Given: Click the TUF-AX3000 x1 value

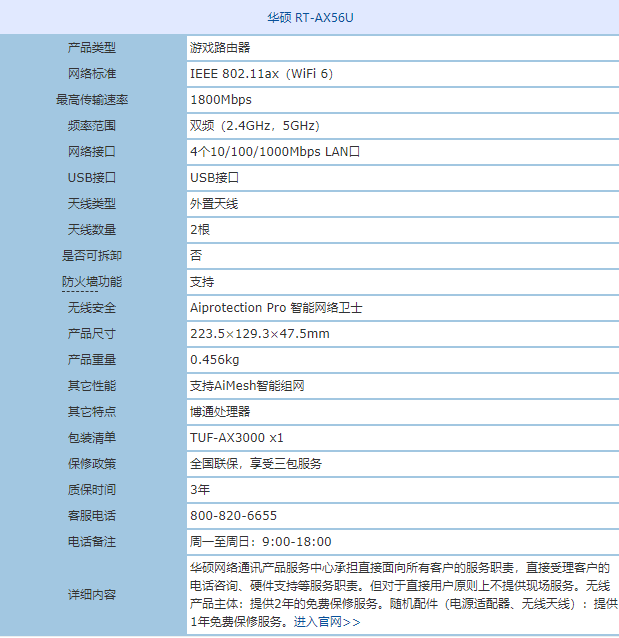Looking at the screenshot, I should (x=237, y=438).
